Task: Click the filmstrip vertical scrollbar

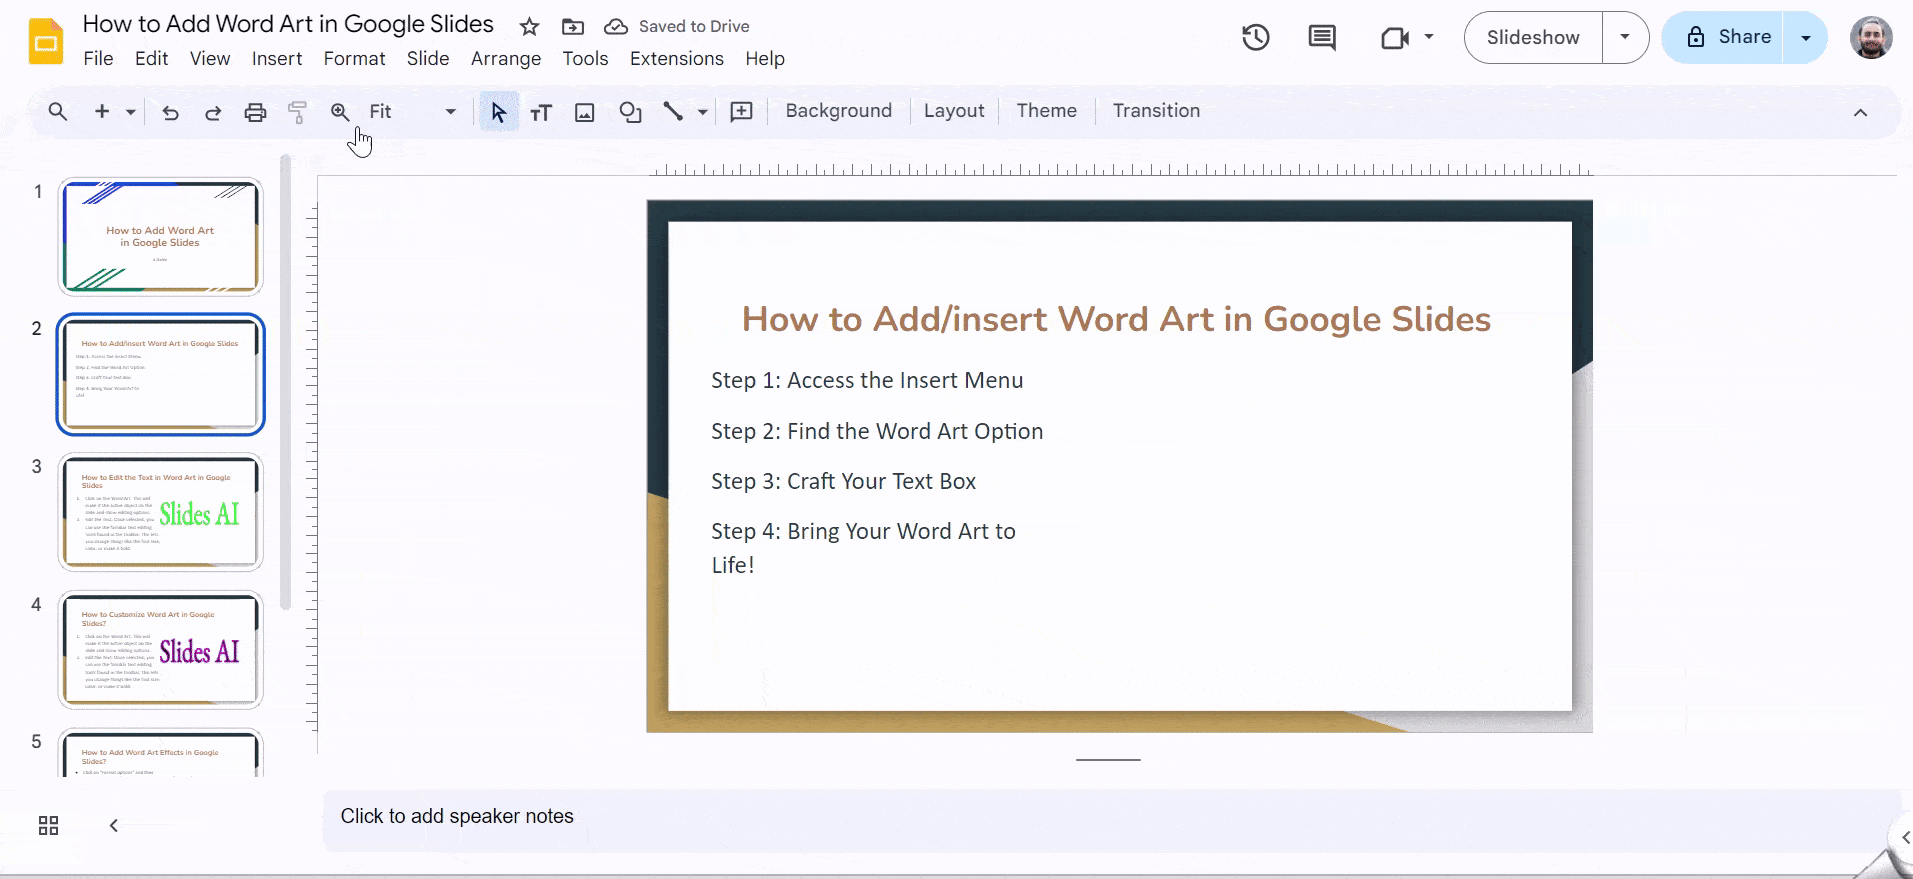Action: click(x=285, y=382)
